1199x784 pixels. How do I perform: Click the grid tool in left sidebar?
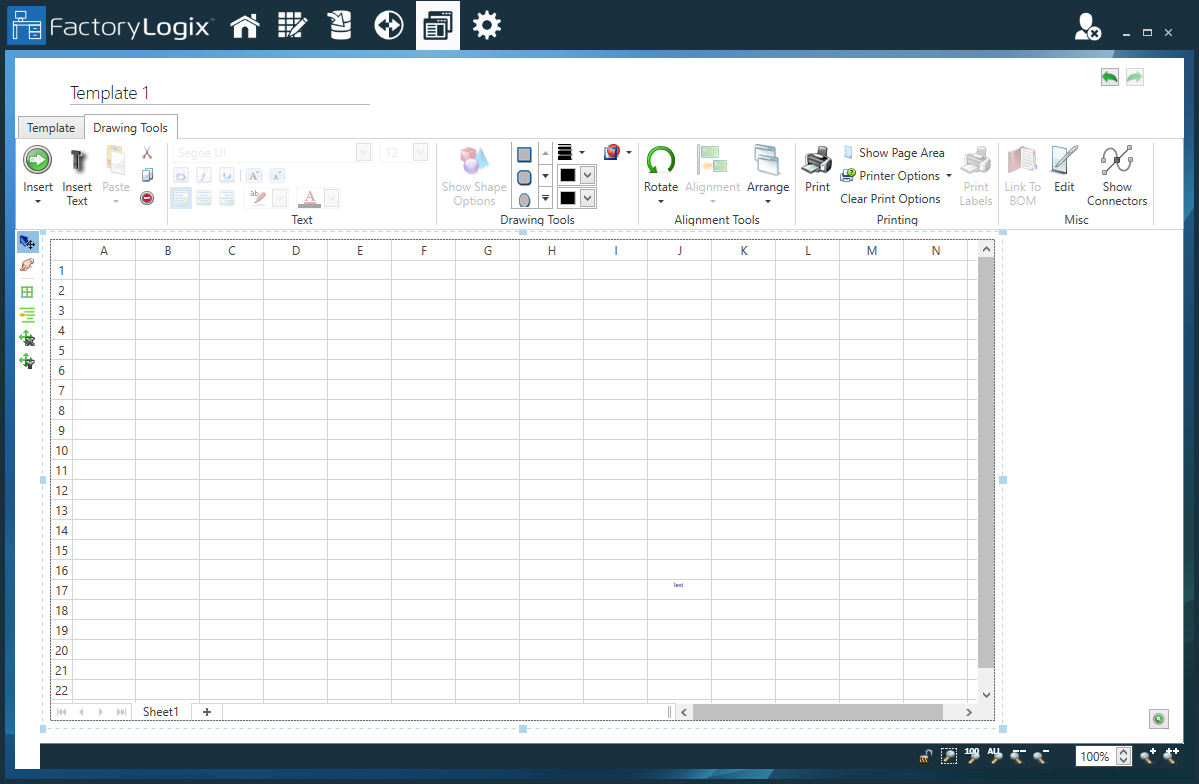point(27,292)
